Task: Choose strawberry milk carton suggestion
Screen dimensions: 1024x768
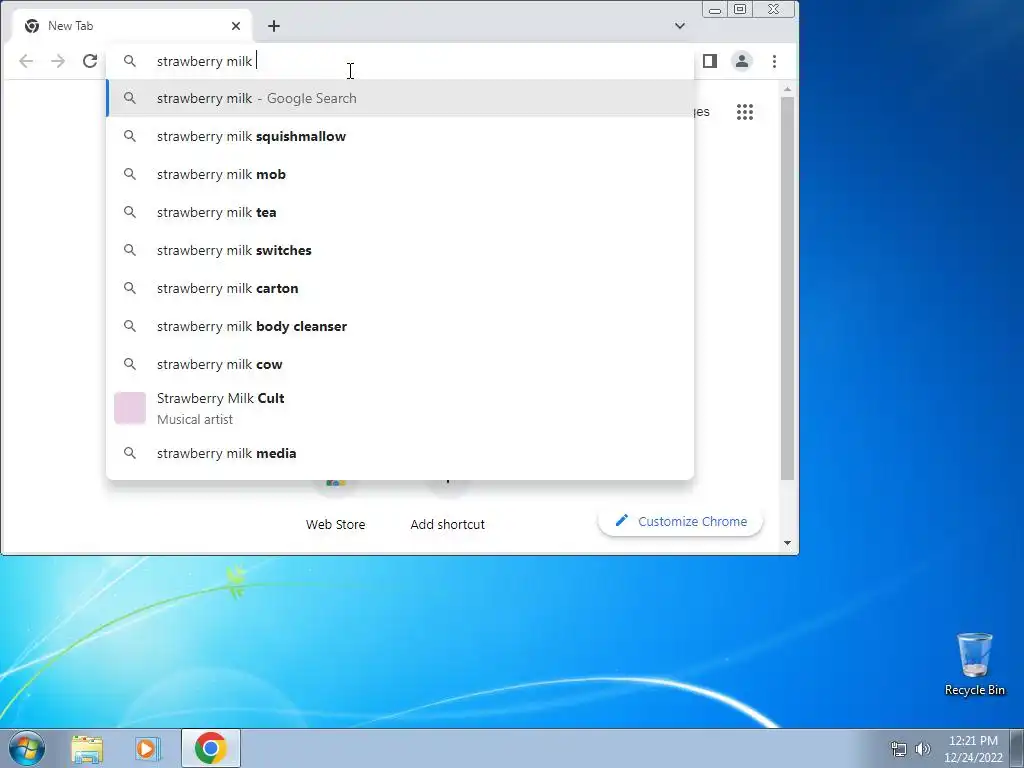Action: point(400,288)
